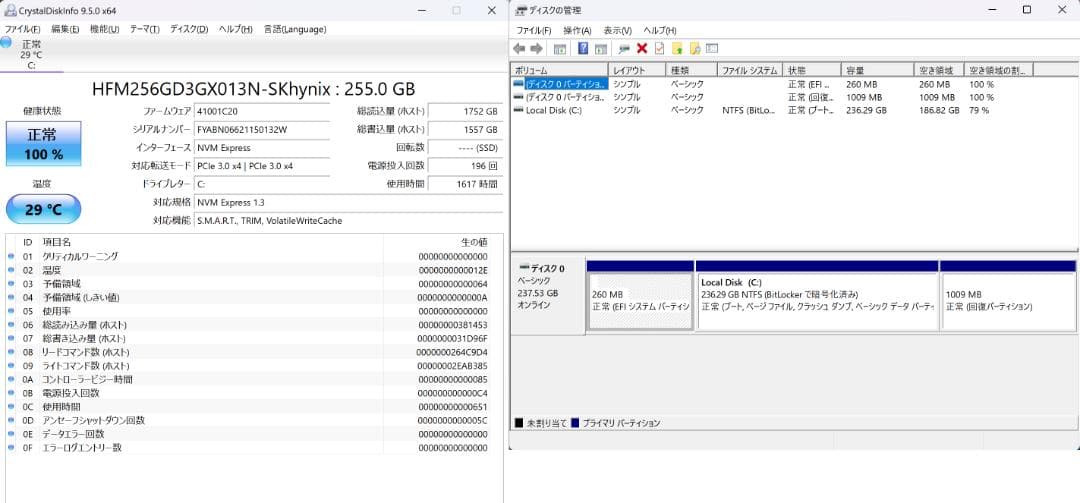Click the power-on hours value 1617 時間
1080x503 pixels.
(465, 185)
